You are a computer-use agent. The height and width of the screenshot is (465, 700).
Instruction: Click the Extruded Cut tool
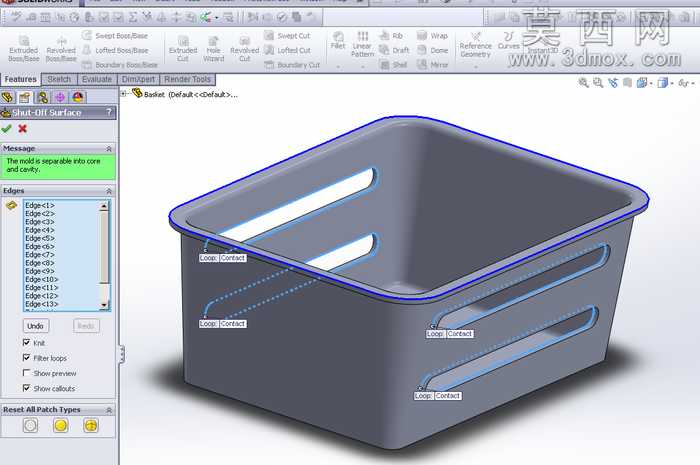pyautogui.click(x=183, y=49)
